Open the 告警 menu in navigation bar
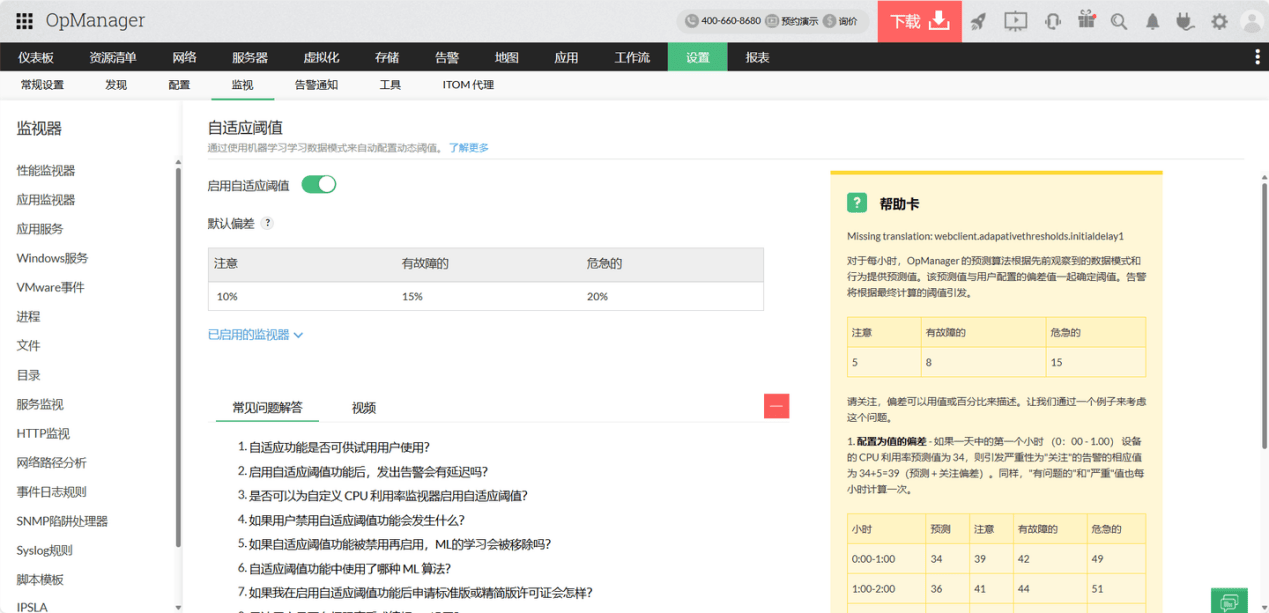 click(x=447, y=57)
